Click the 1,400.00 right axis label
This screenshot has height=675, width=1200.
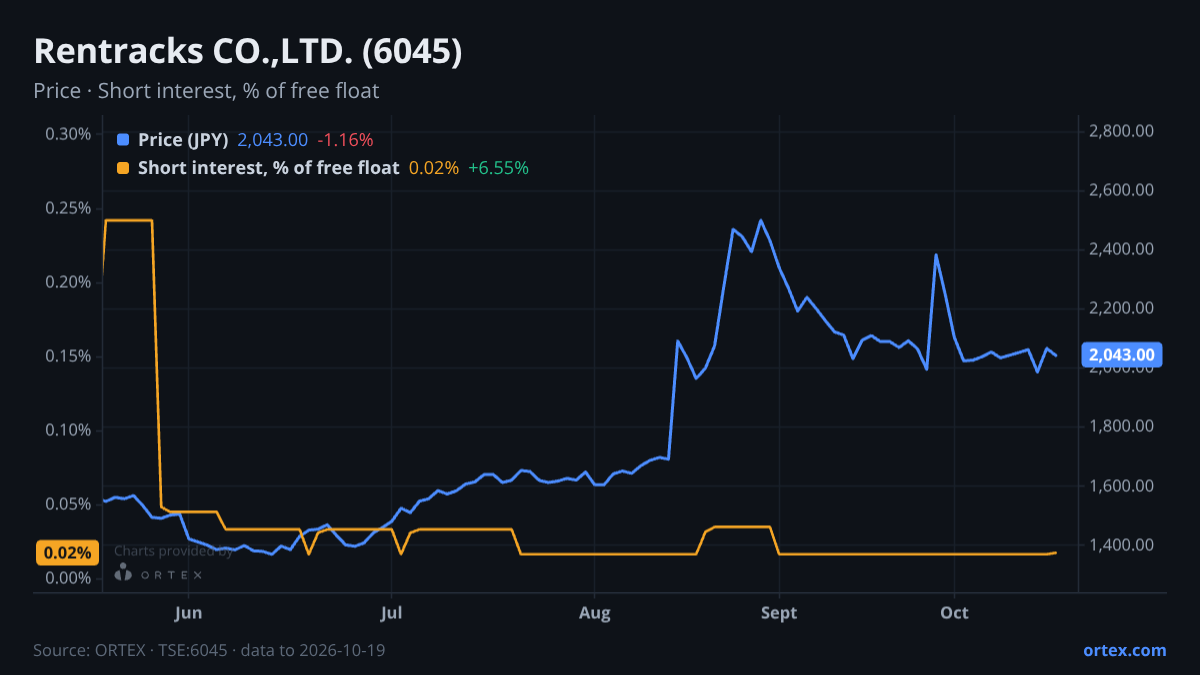[1122, 545]
